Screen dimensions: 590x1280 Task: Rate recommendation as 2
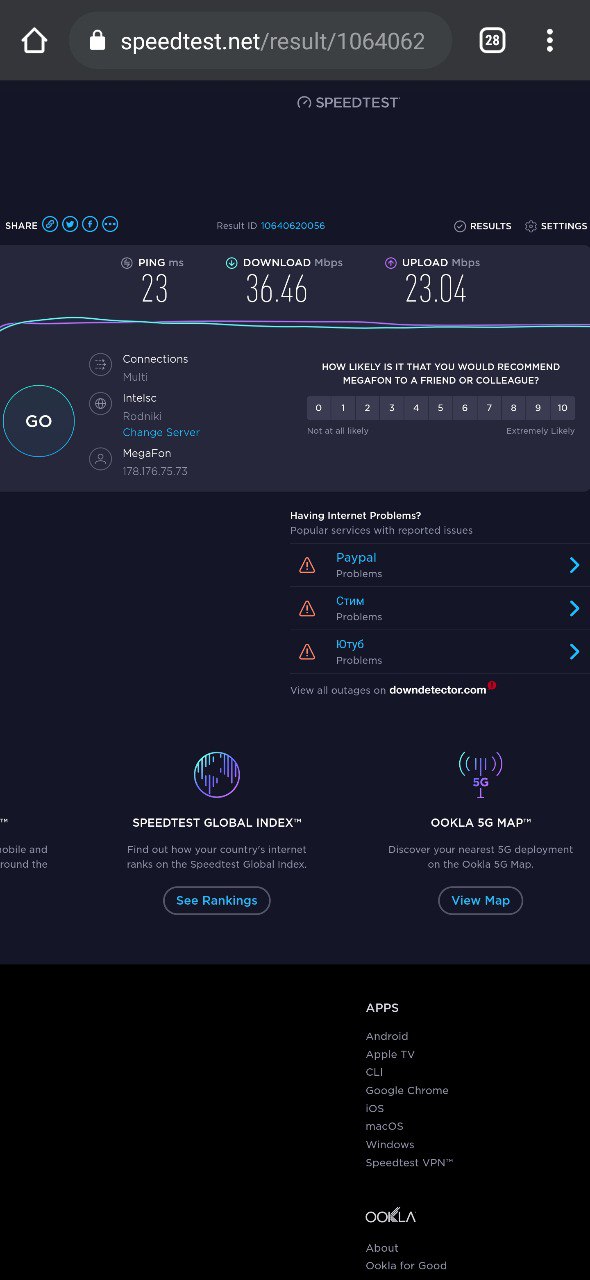[x=367, y=408]
